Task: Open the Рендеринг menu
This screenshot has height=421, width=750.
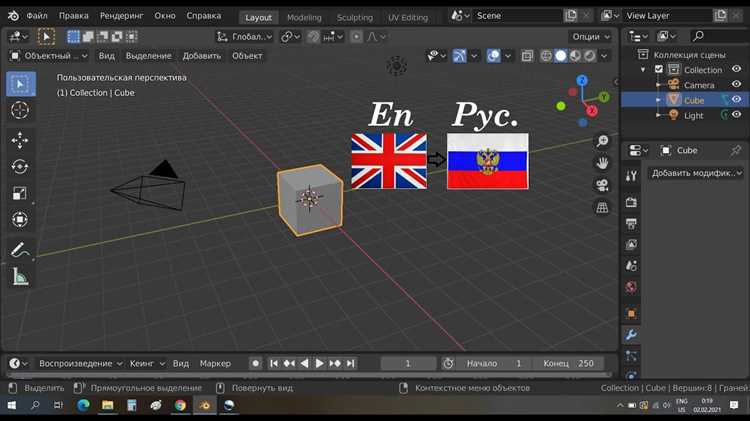Action: (121, 16)
